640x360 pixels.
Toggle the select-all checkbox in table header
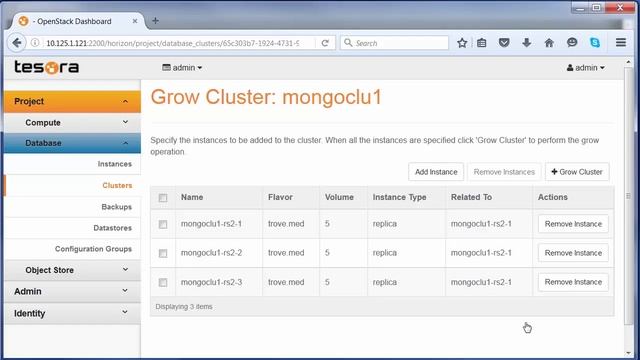coord(163,198)
